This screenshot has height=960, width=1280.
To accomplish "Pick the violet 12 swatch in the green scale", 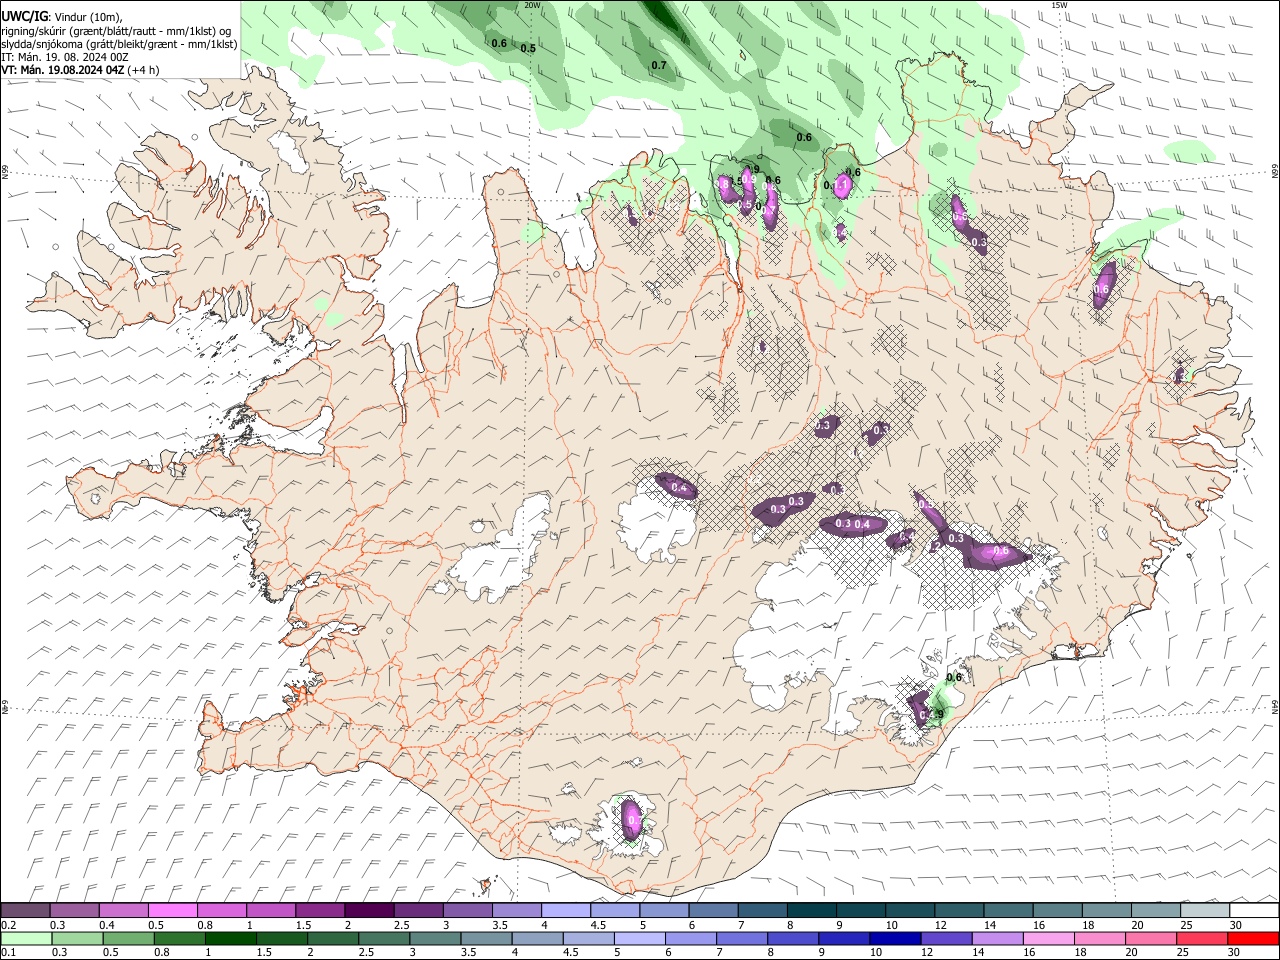I will click(948, 938).
